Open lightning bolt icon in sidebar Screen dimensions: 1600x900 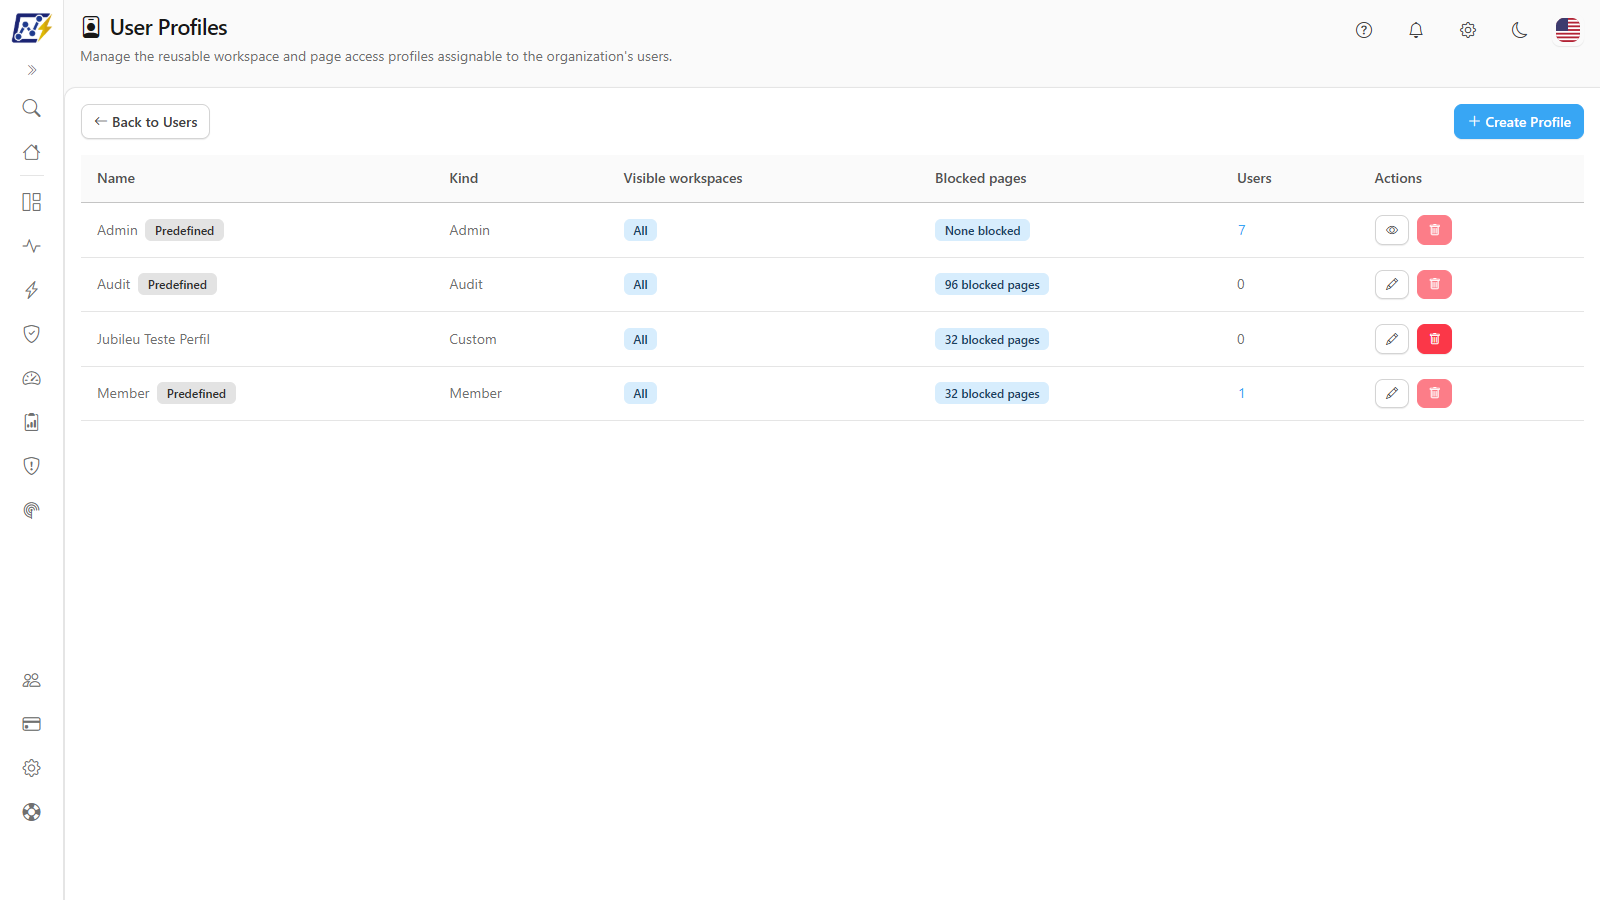point(32,290)
